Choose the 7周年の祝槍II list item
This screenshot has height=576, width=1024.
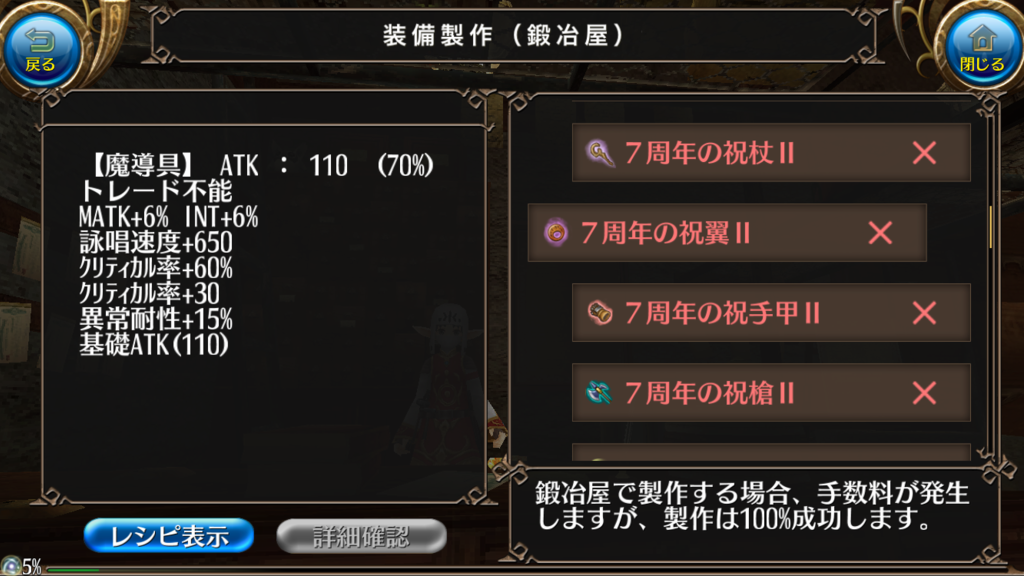click(x=771, y=392)
